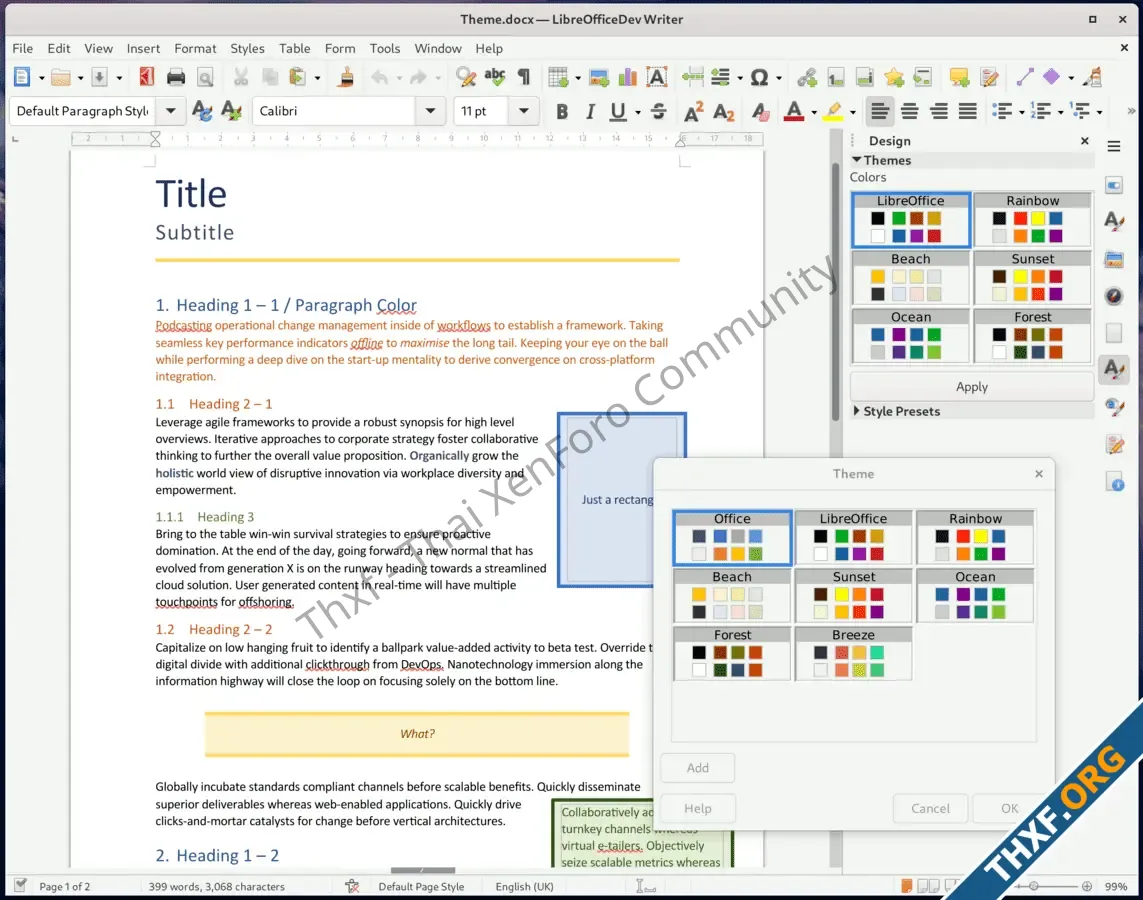Viewport: 1143px width, 900px height.
Task: Toggle Bold formatting
Action: [561, 111]
